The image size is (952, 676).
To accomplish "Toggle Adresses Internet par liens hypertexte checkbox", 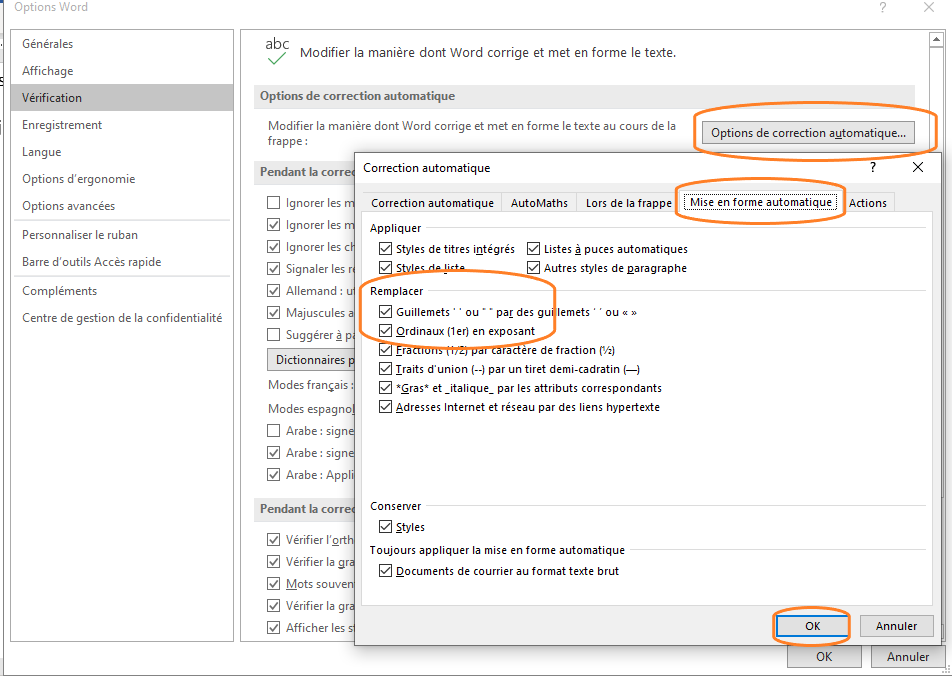I will coord(385,407).
